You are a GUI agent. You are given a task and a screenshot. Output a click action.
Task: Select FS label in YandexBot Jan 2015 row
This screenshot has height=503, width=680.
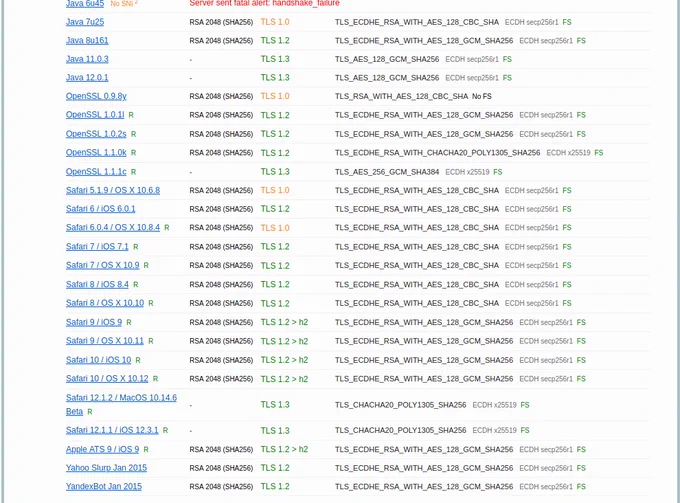581,487
